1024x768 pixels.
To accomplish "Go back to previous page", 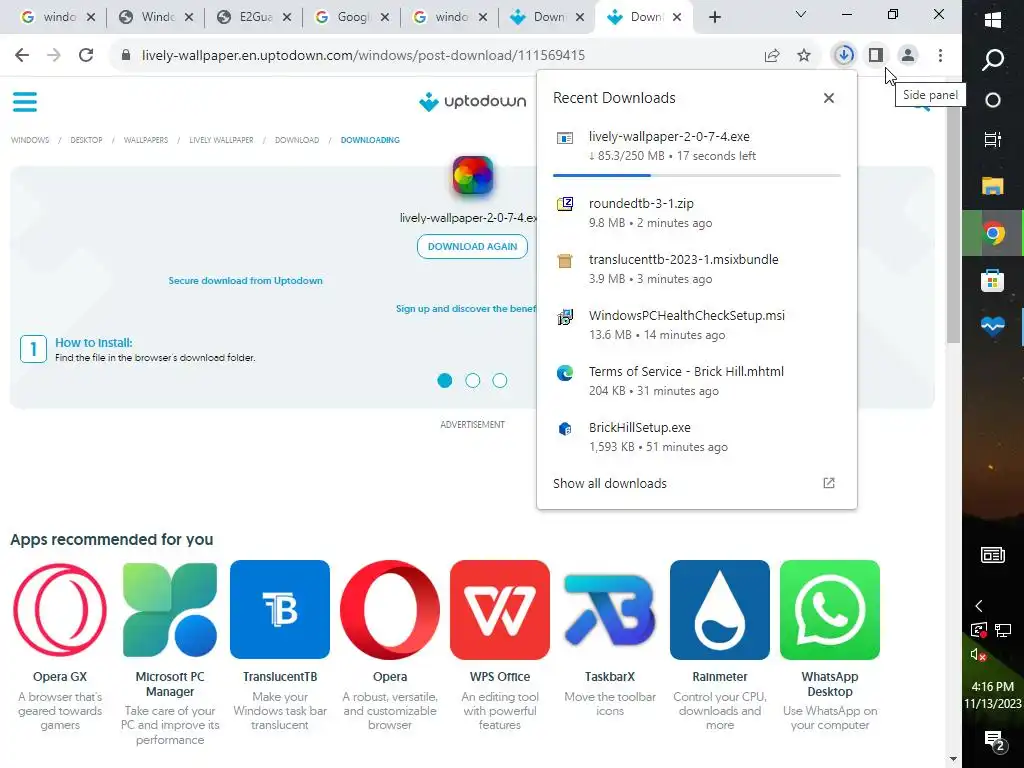I will pos(22,55).
